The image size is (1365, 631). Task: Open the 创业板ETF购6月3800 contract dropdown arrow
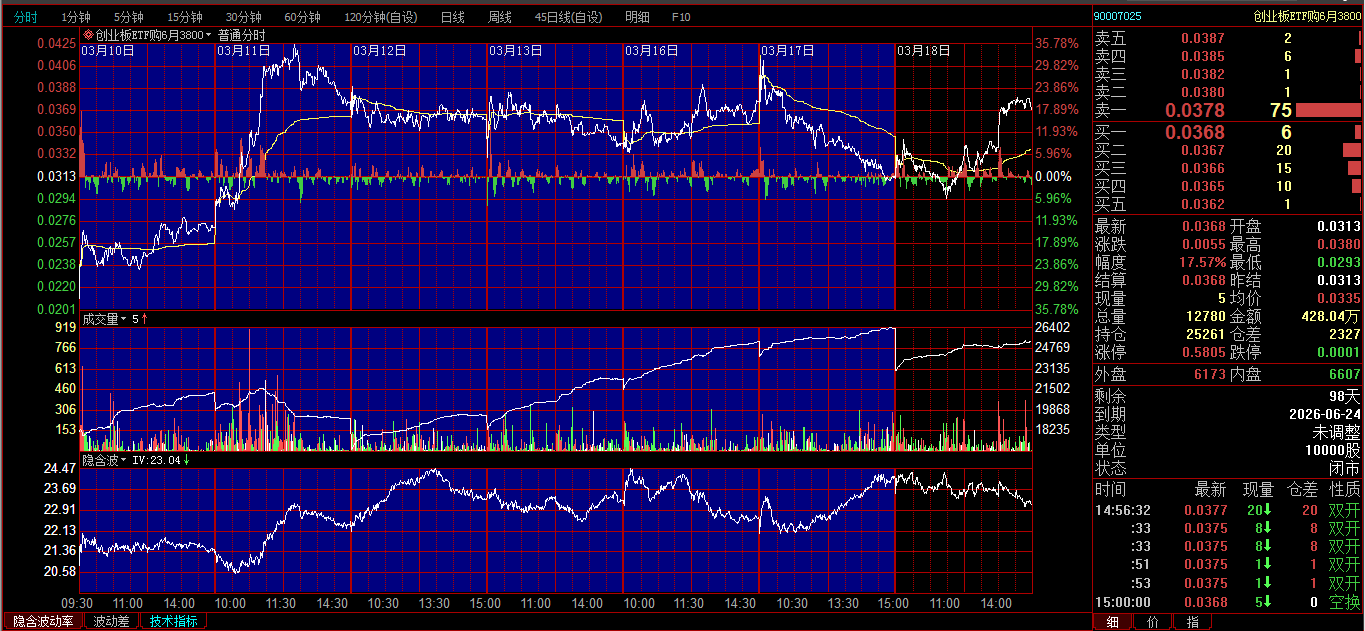pos(209,35)
